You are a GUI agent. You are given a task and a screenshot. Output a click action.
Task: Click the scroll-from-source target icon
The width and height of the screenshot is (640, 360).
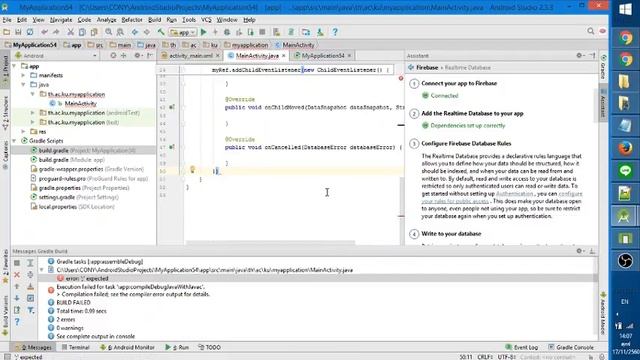click(113, 56)
